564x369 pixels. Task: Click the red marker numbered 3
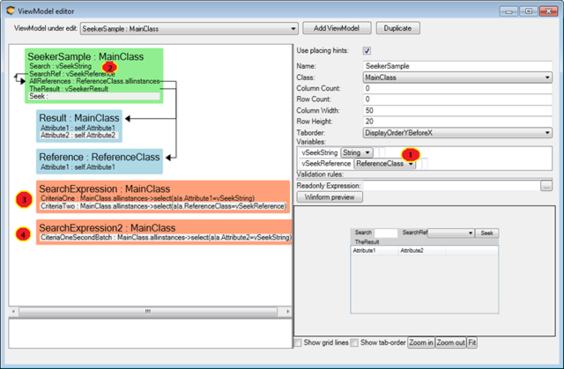coord(24,200)
